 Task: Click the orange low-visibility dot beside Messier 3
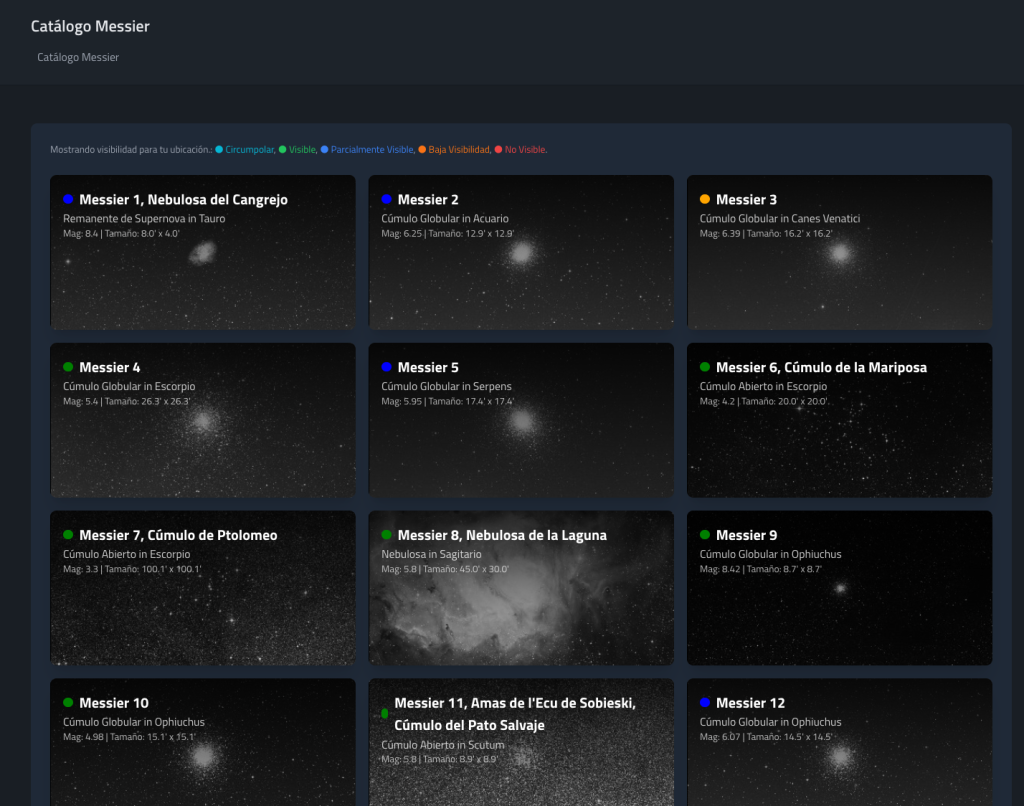click(x=705, y=199)
